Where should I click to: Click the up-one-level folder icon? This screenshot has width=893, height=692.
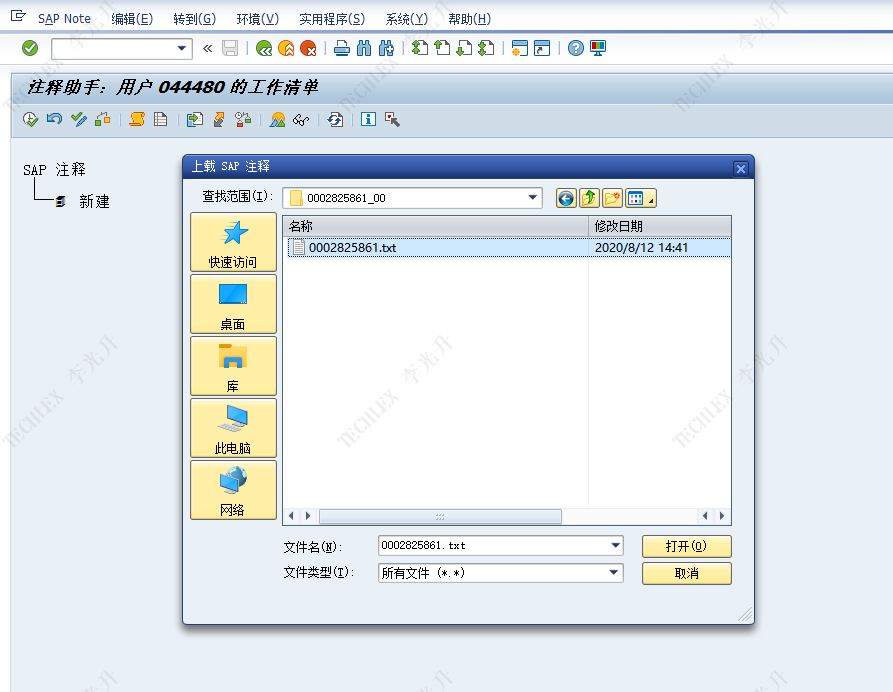pos(589,198)
